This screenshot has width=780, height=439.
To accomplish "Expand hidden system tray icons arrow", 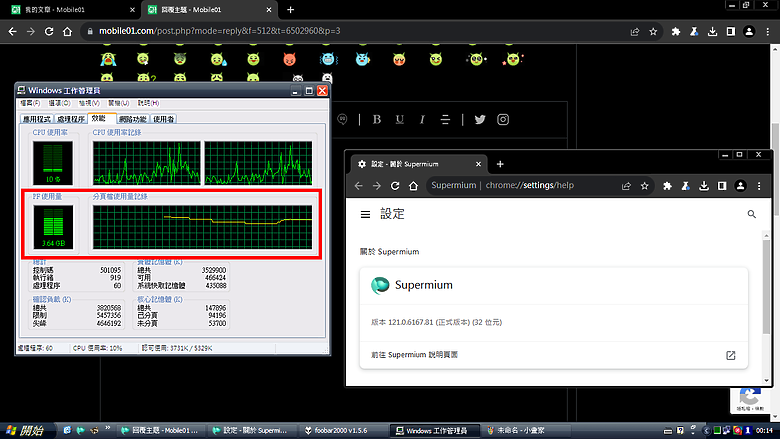I will click(705, 431).
